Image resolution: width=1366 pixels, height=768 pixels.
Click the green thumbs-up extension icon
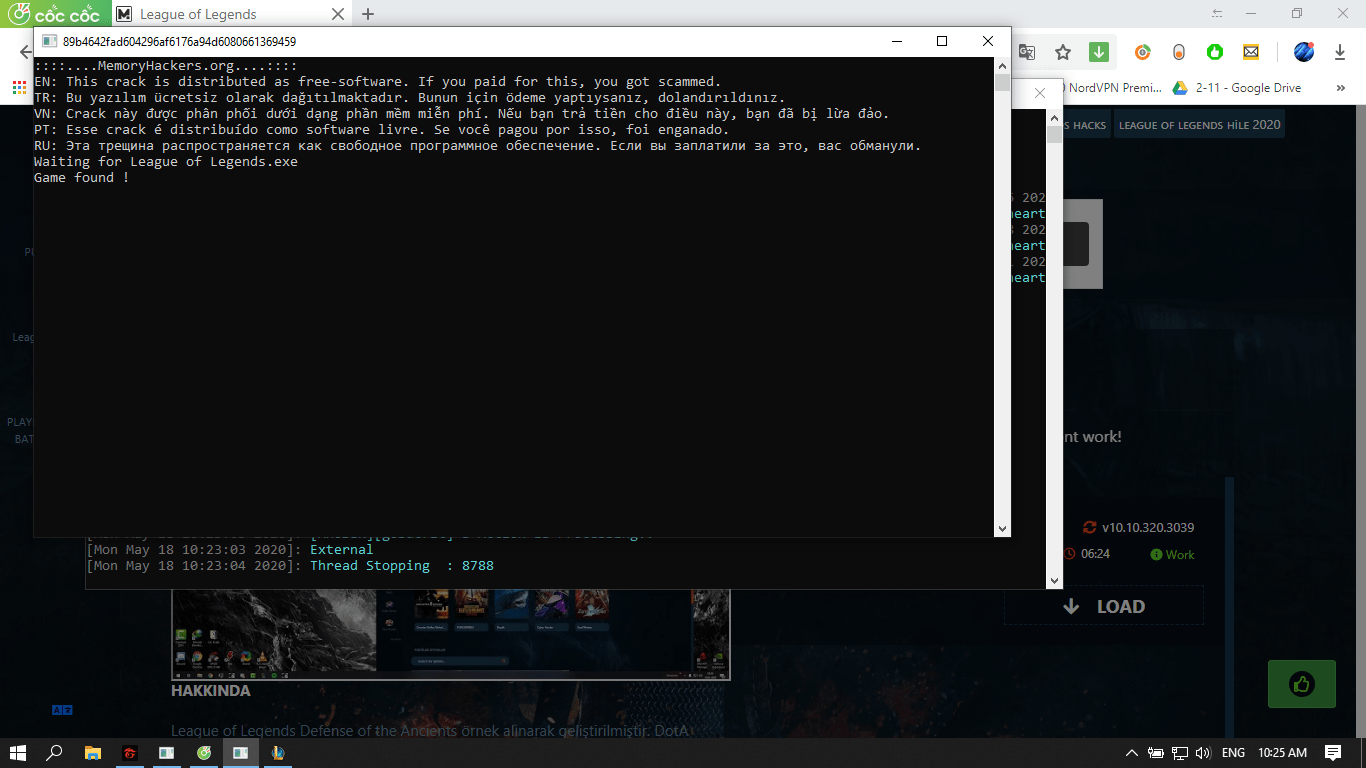[1215, 52]
